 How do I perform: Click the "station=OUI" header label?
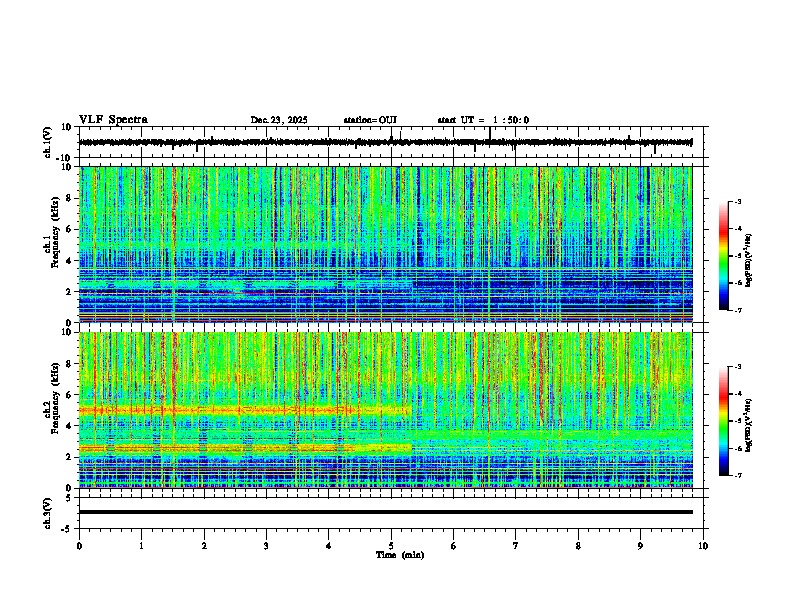click(x=370, y=120)
